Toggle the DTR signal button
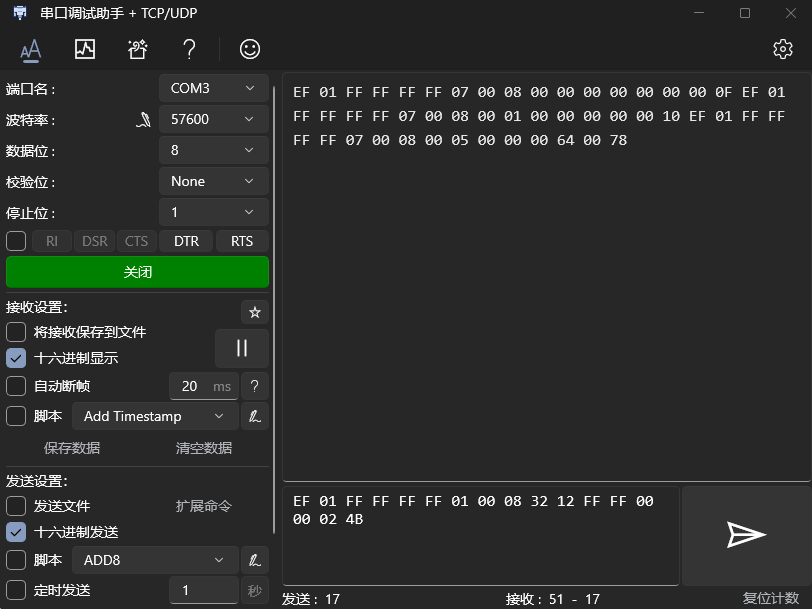This screenshot has width=812, height=609. pyautogui.click(x=186, y=241)
